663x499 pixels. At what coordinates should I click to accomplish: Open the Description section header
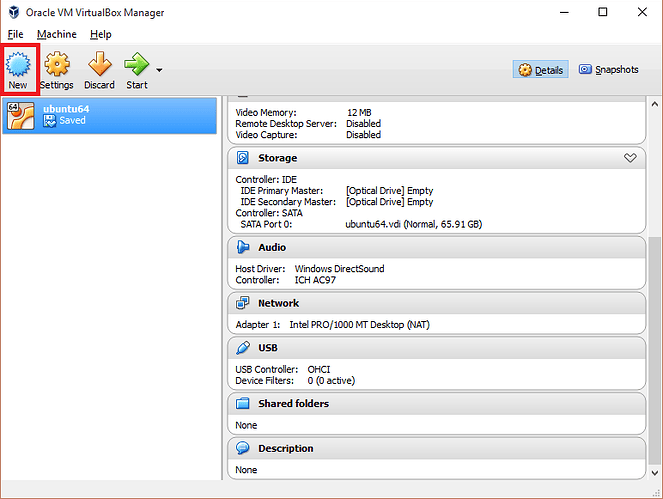436,449
